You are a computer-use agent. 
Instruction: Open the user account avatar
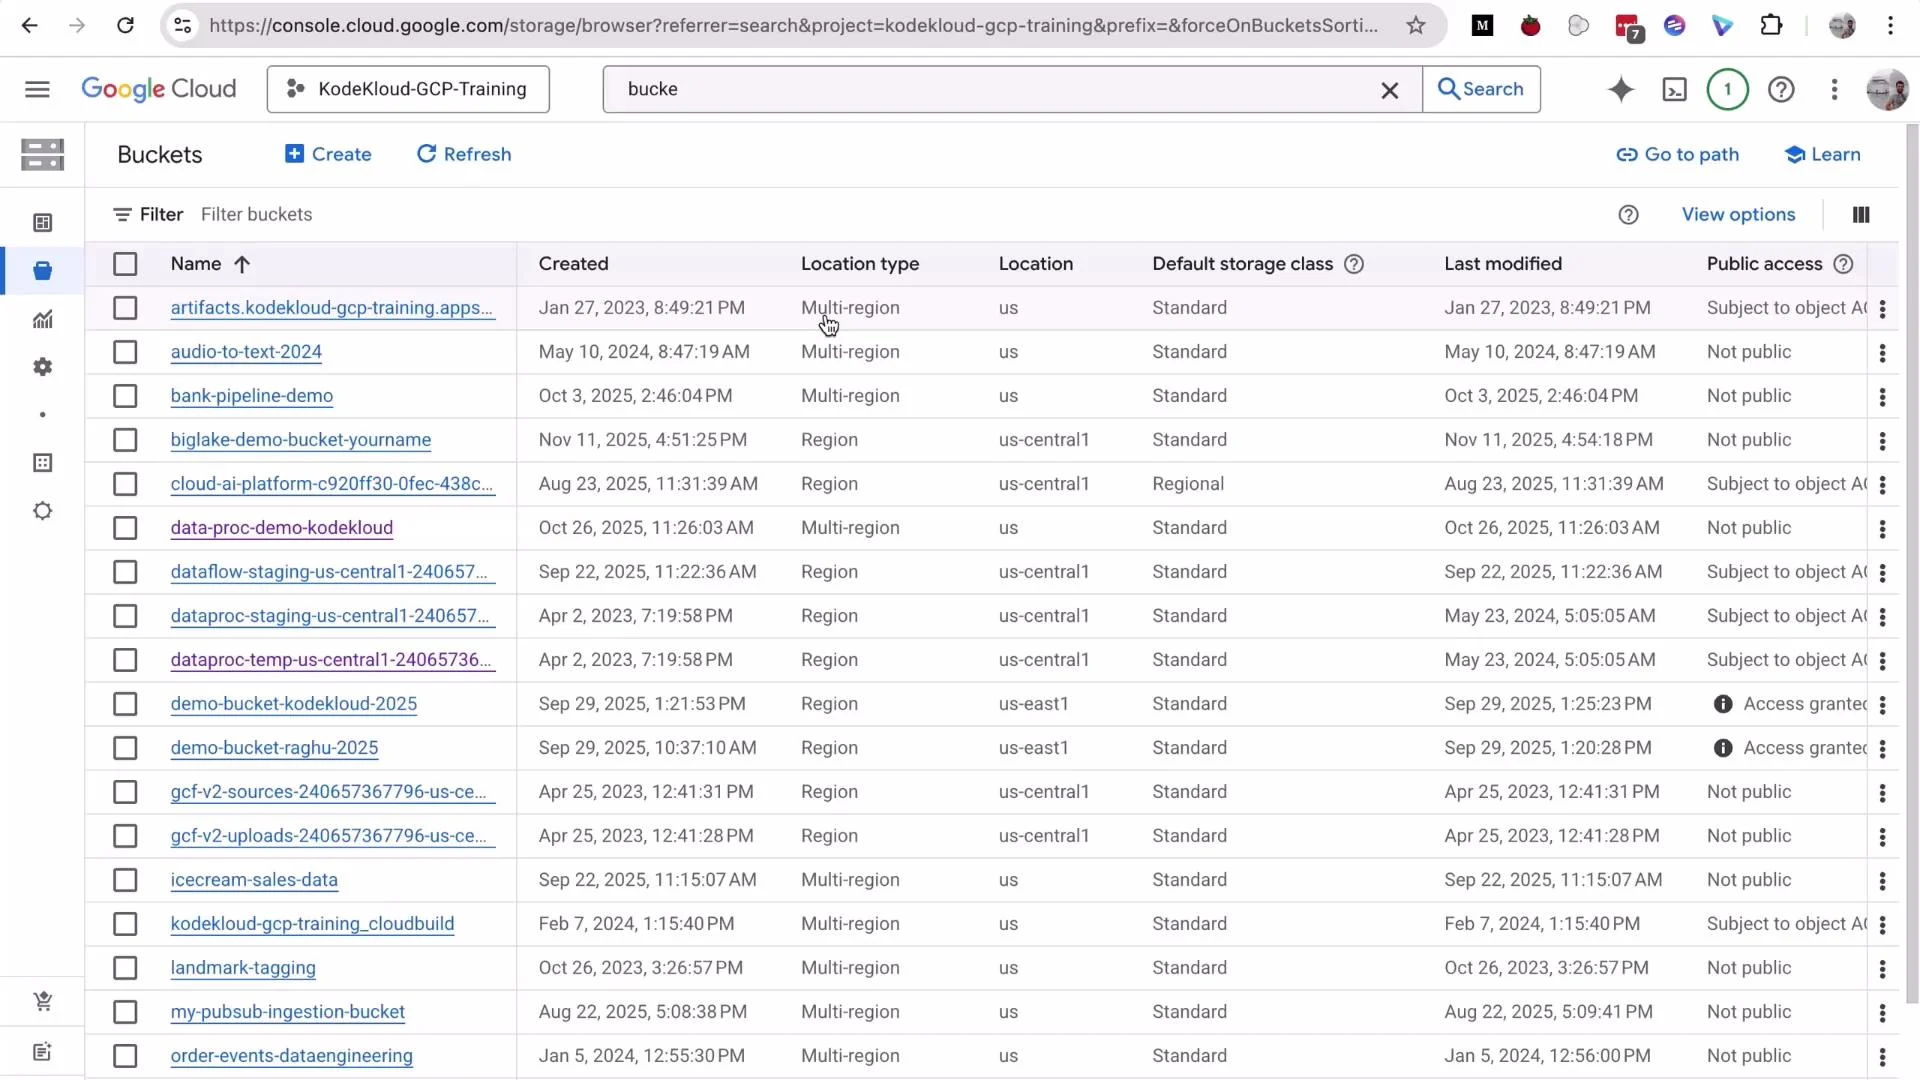coord(1887,90)
